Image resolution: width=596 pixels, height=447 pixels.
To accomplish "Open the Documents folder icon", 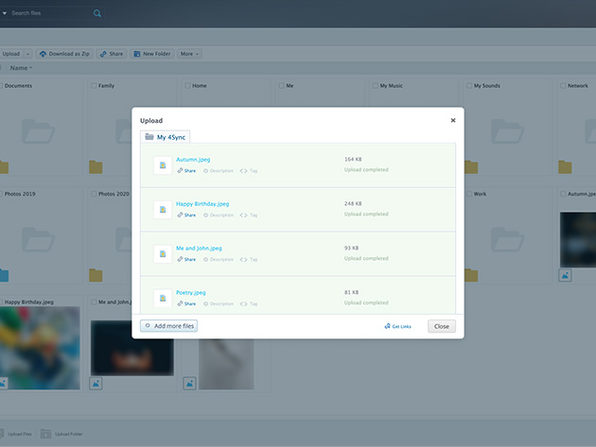I will tap(38, 131).
